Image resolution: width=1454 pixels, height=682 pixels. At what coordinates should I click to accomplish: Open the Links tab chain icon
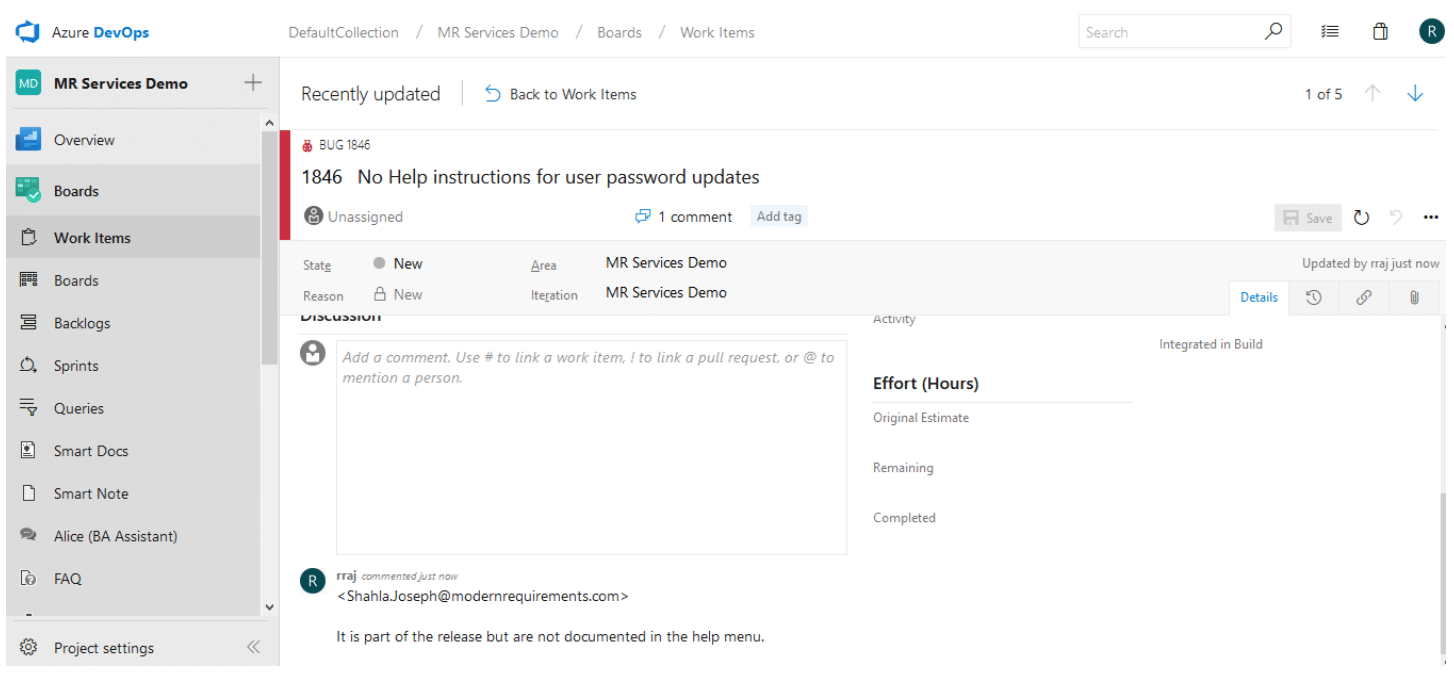[x=1364, y=297]
